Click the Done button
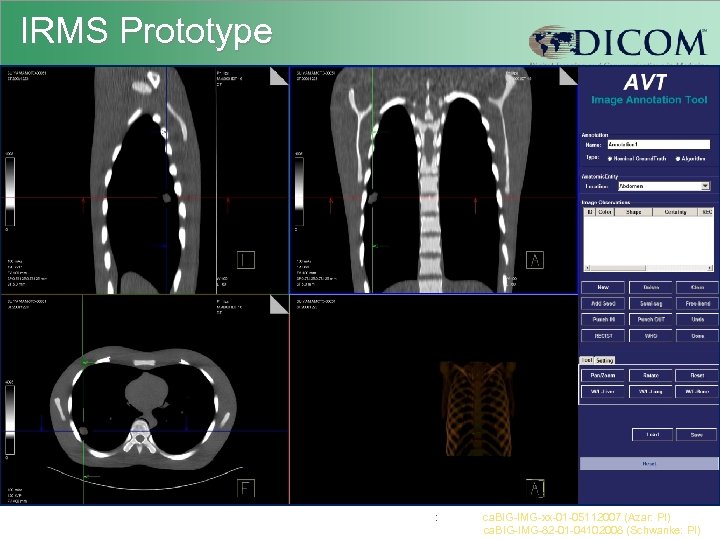This screenshot has width=720, height=540. click(x=698, y=336)
